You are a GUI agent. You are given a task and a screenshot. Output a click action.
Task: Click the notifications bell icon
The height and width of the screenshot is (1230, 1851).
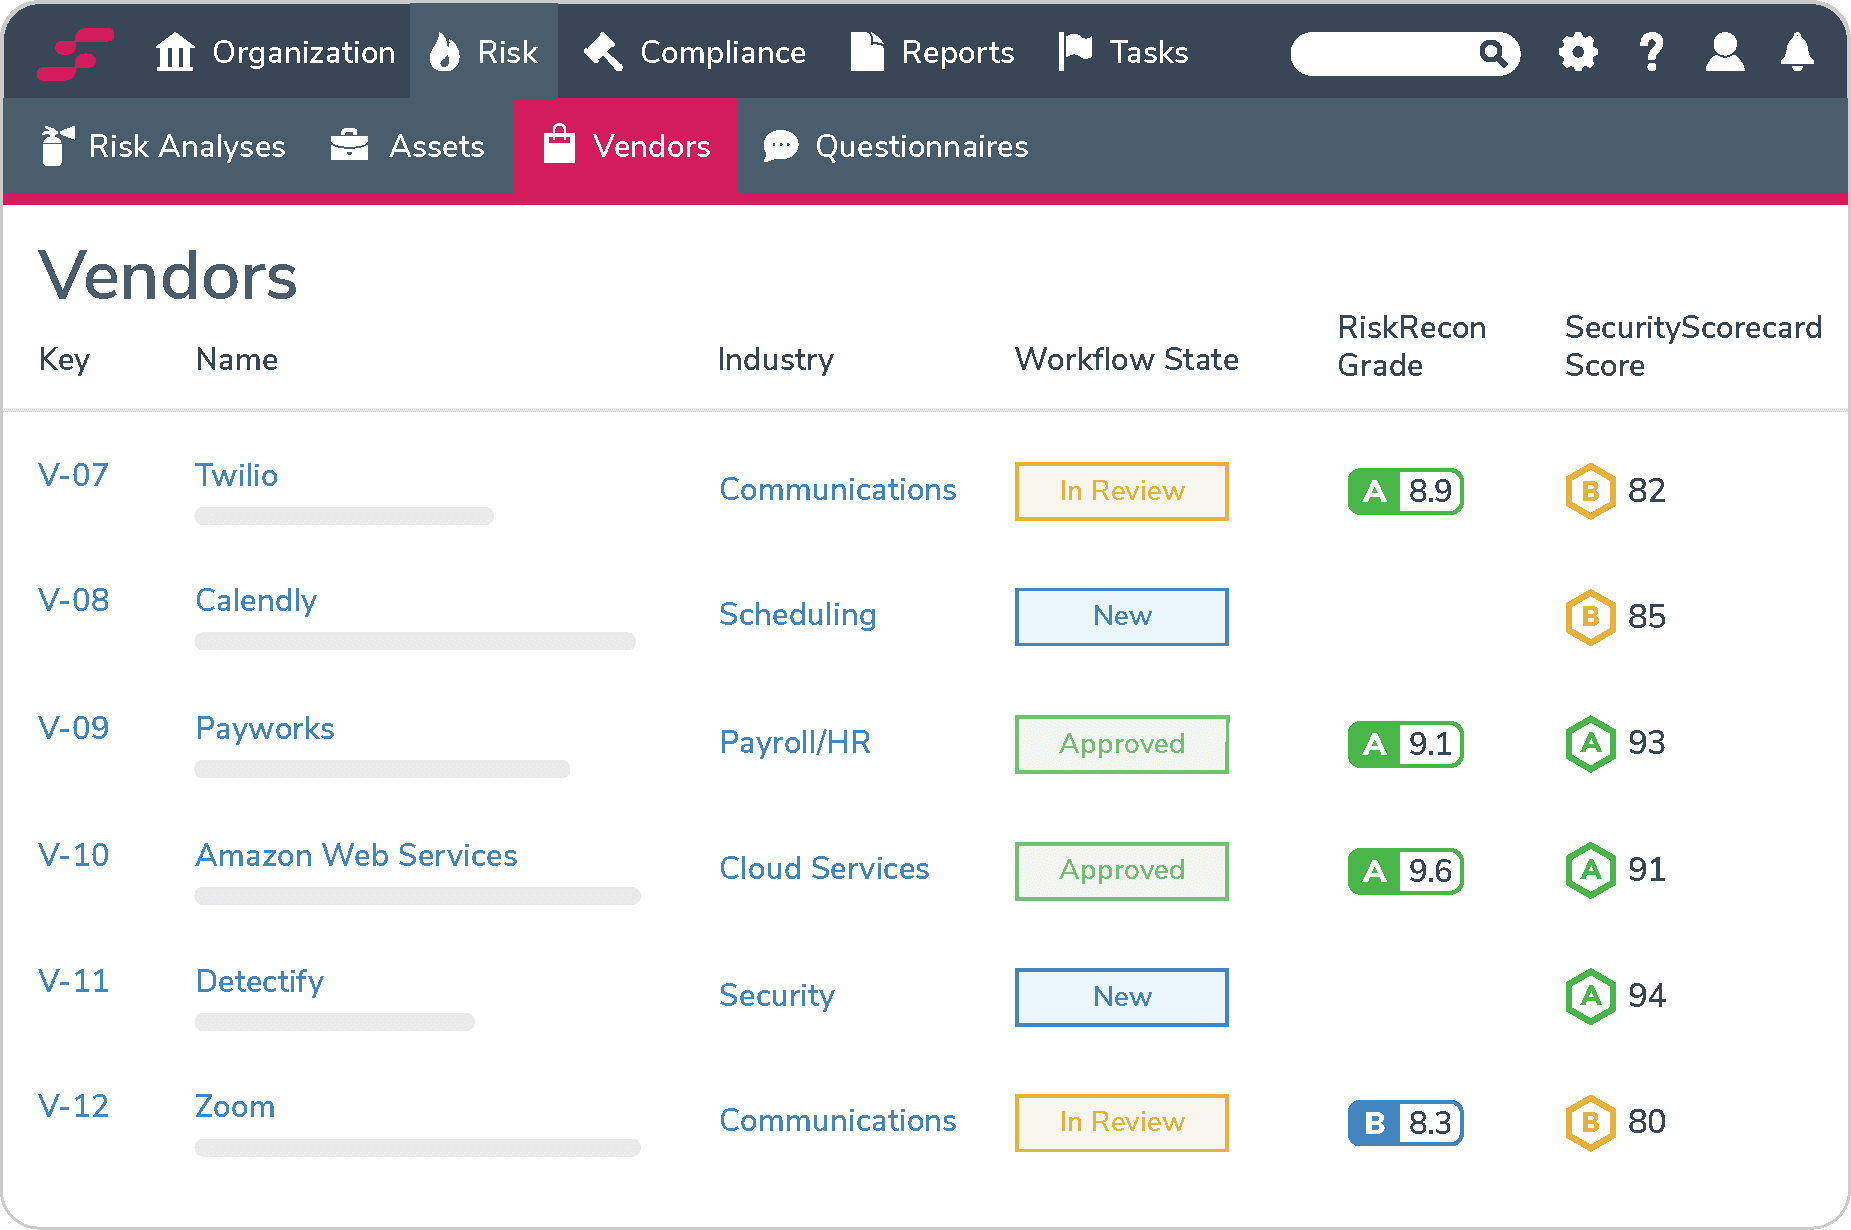1797,52
